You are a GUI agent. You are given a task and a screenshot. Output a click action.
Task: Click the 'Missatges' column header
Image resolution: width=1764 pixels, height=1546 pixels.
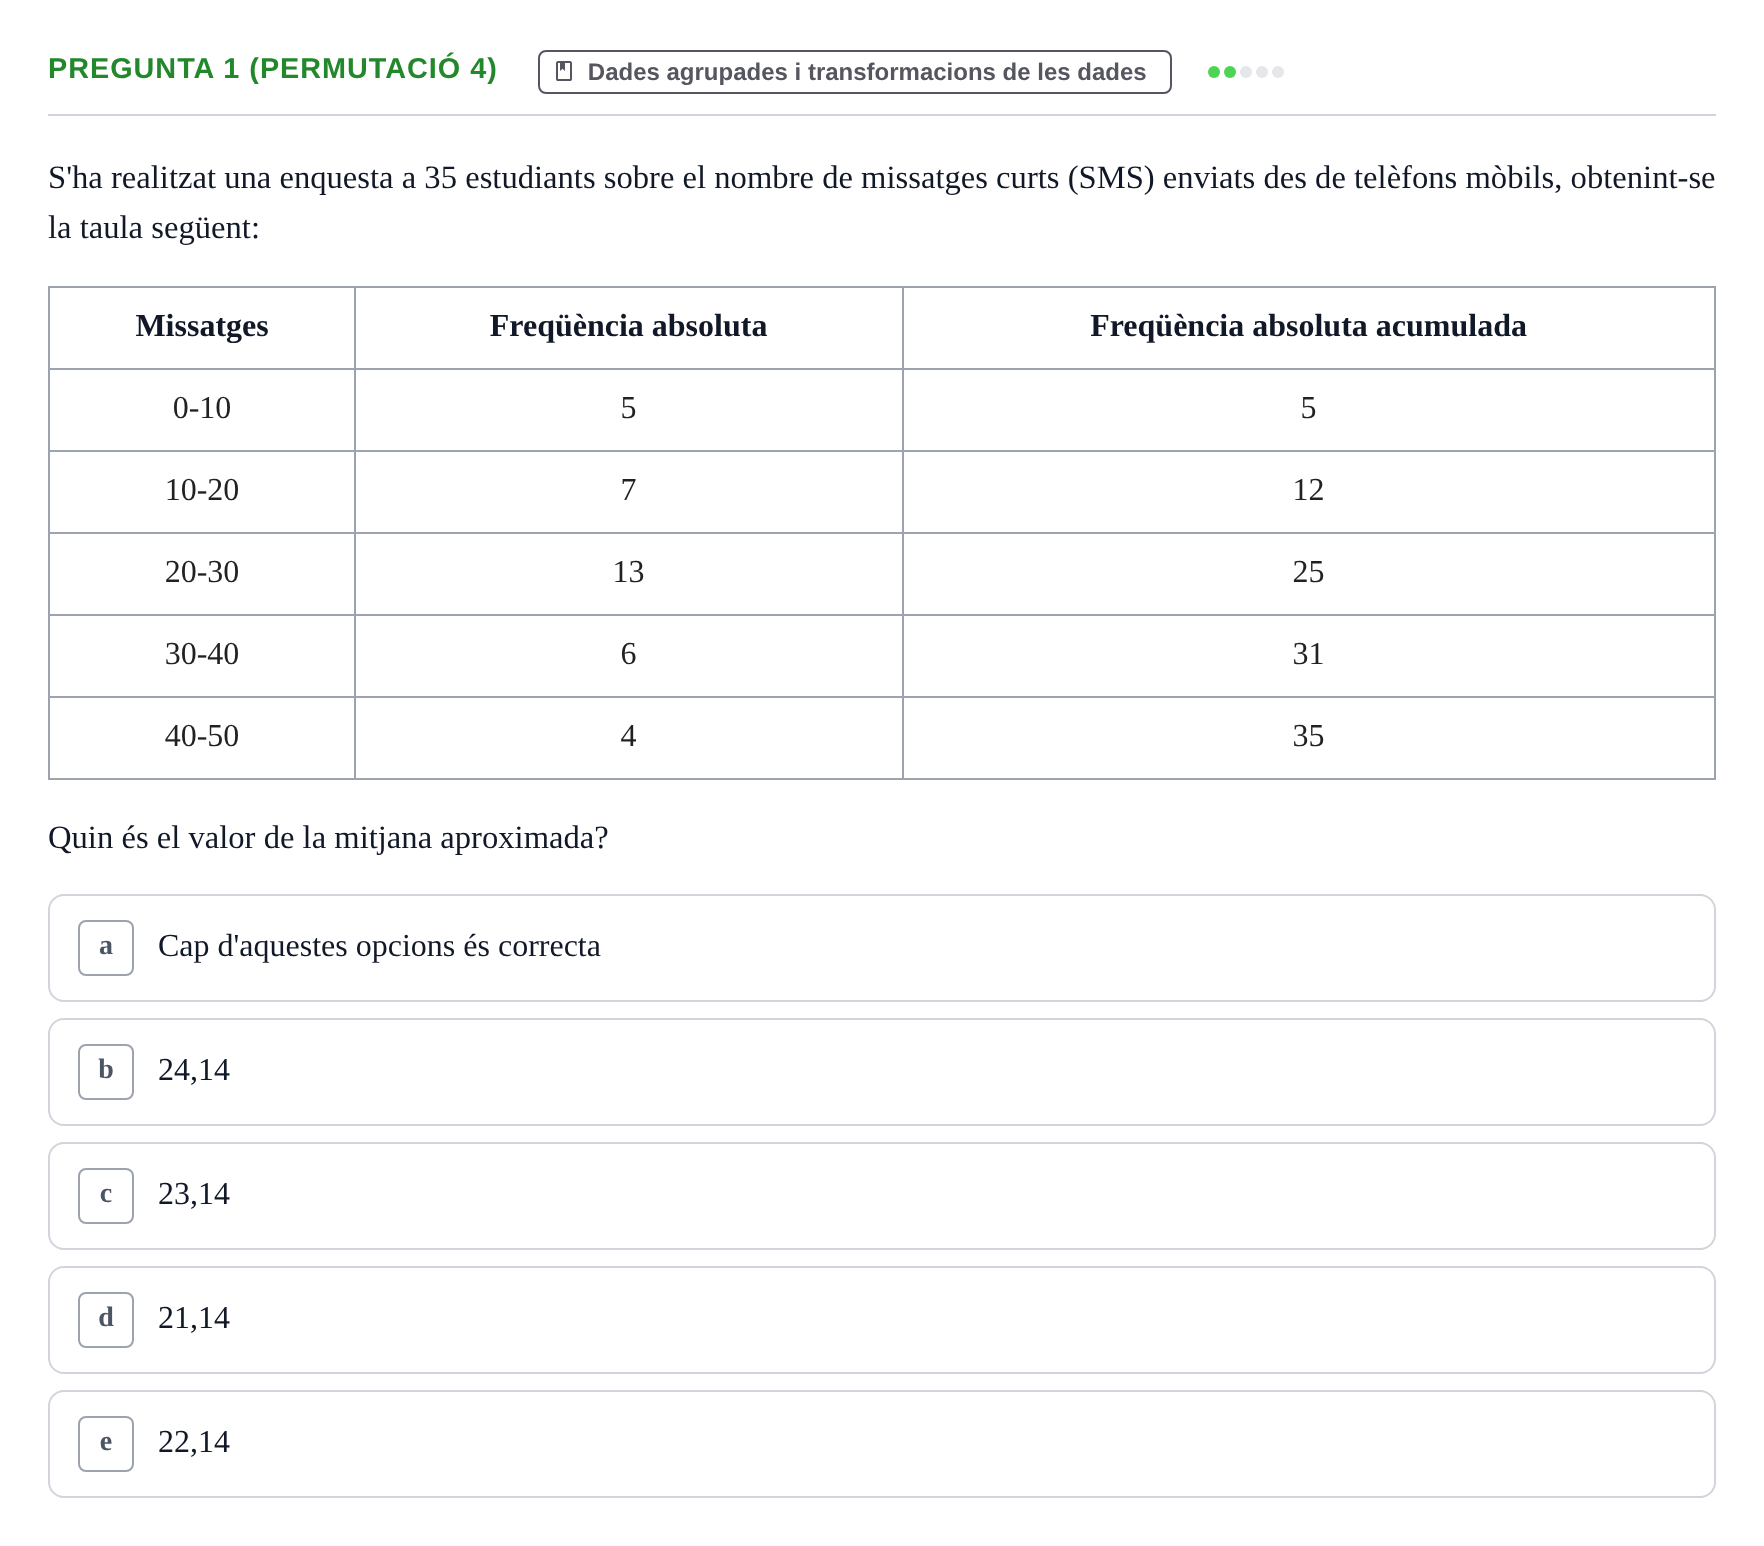pos(202,328)
